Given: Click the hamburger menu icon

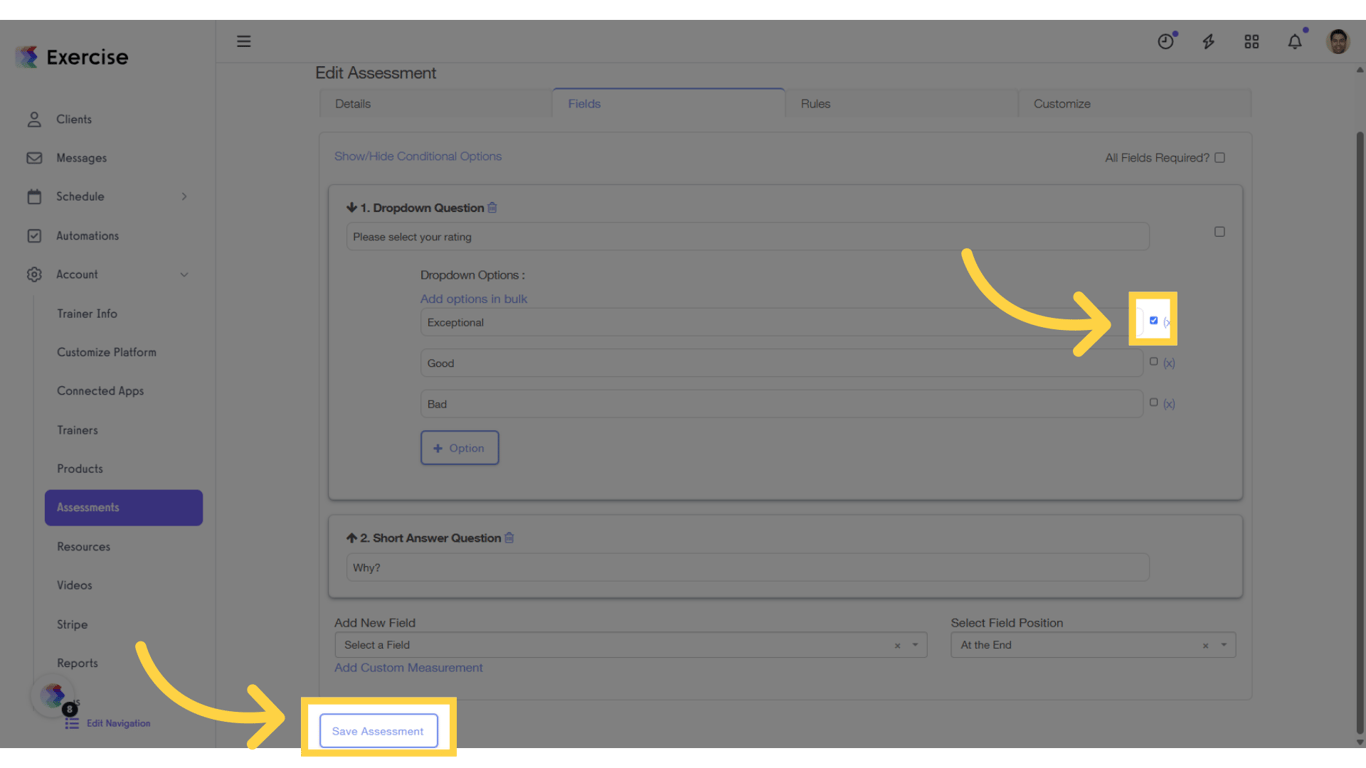Looking at the screenshot, I should click(x=243, y=41).
